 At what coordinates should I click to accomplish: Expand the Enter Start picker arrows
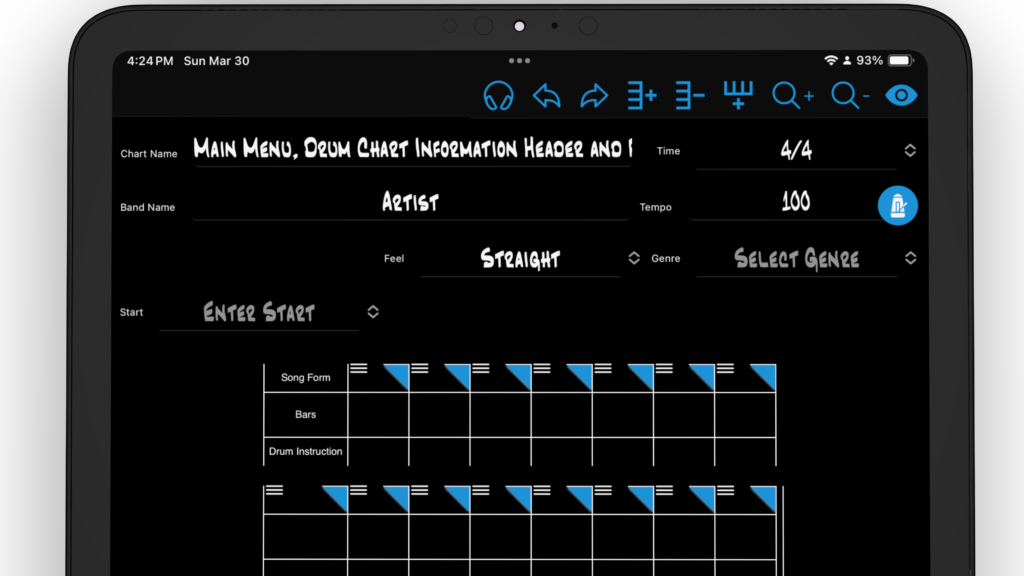tap(373, 312)
